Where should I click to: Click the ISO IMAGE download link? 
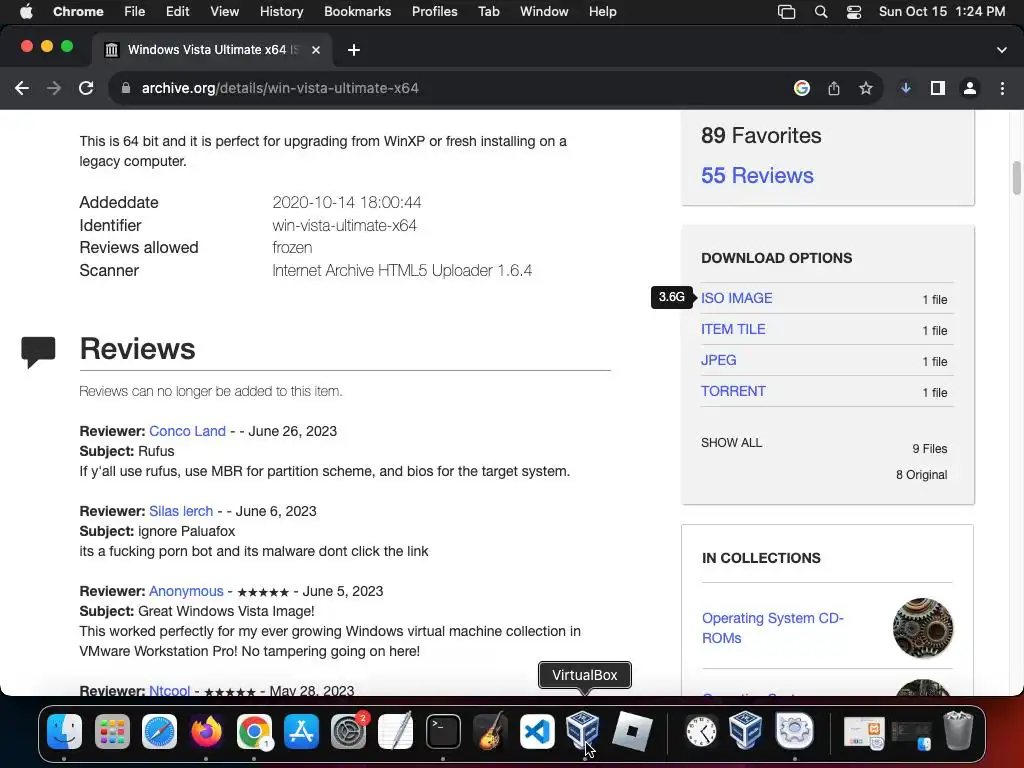736,298
